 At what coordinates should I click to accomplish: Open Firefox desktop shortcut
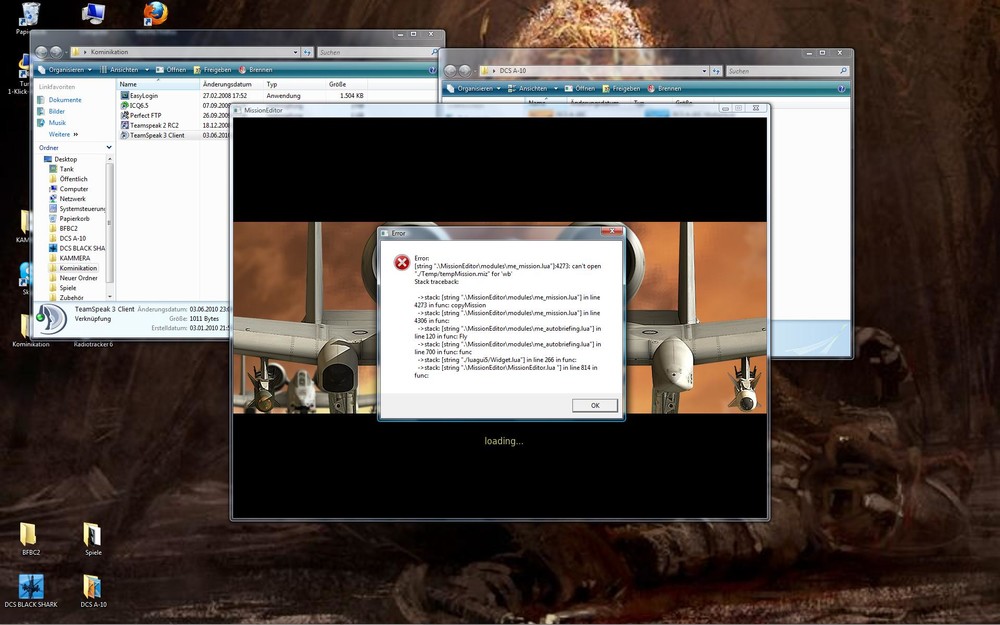pos(155,13)
